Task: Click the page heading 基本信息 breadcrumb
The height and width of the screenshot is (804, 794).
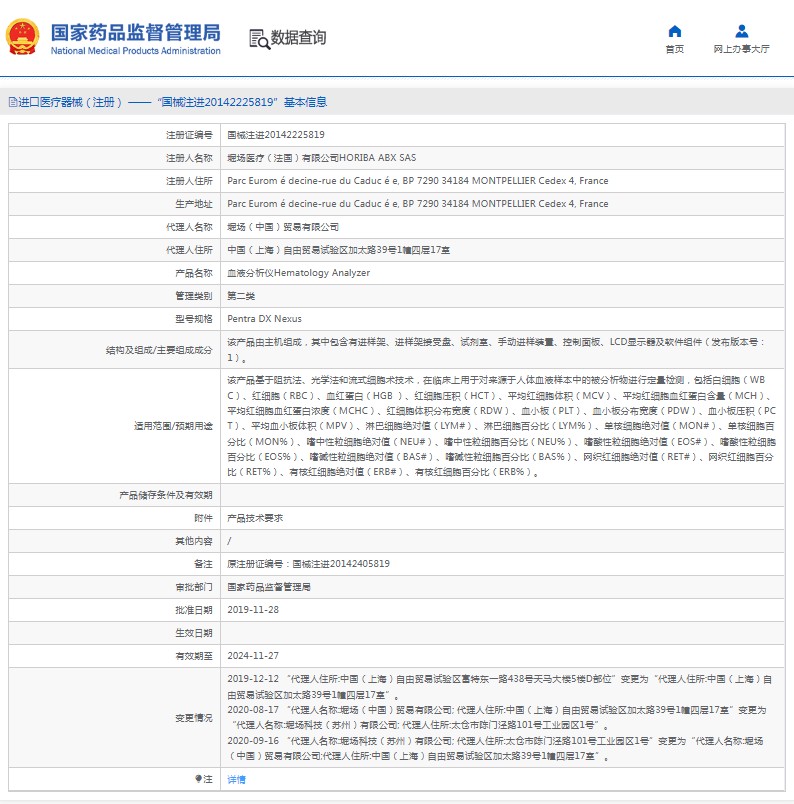Action: (305, 102)
